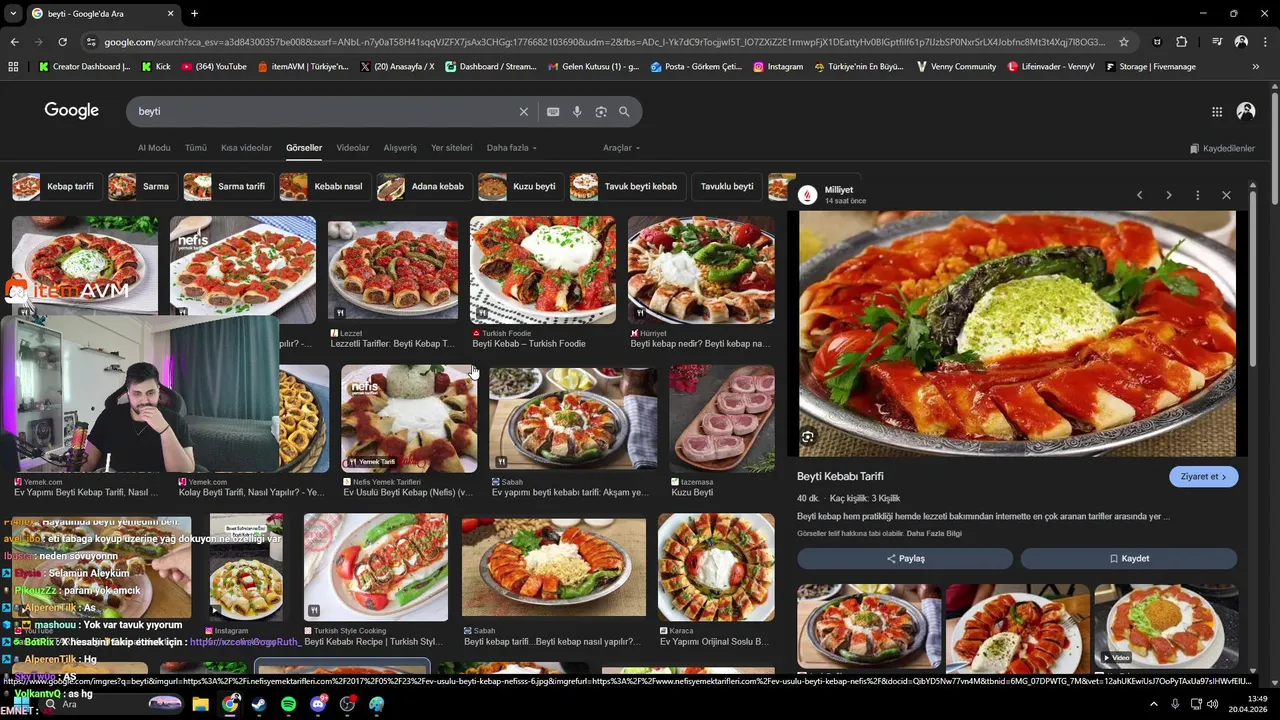Open the Chrome apps shortcut in bookmarks bar
This screenshot has width=1280, height=720.
point(13,67)
